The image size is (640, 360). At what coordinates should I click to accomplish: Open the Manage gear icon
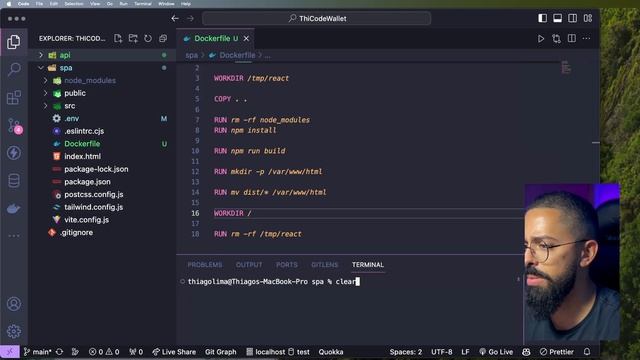(x=14, y=331)
